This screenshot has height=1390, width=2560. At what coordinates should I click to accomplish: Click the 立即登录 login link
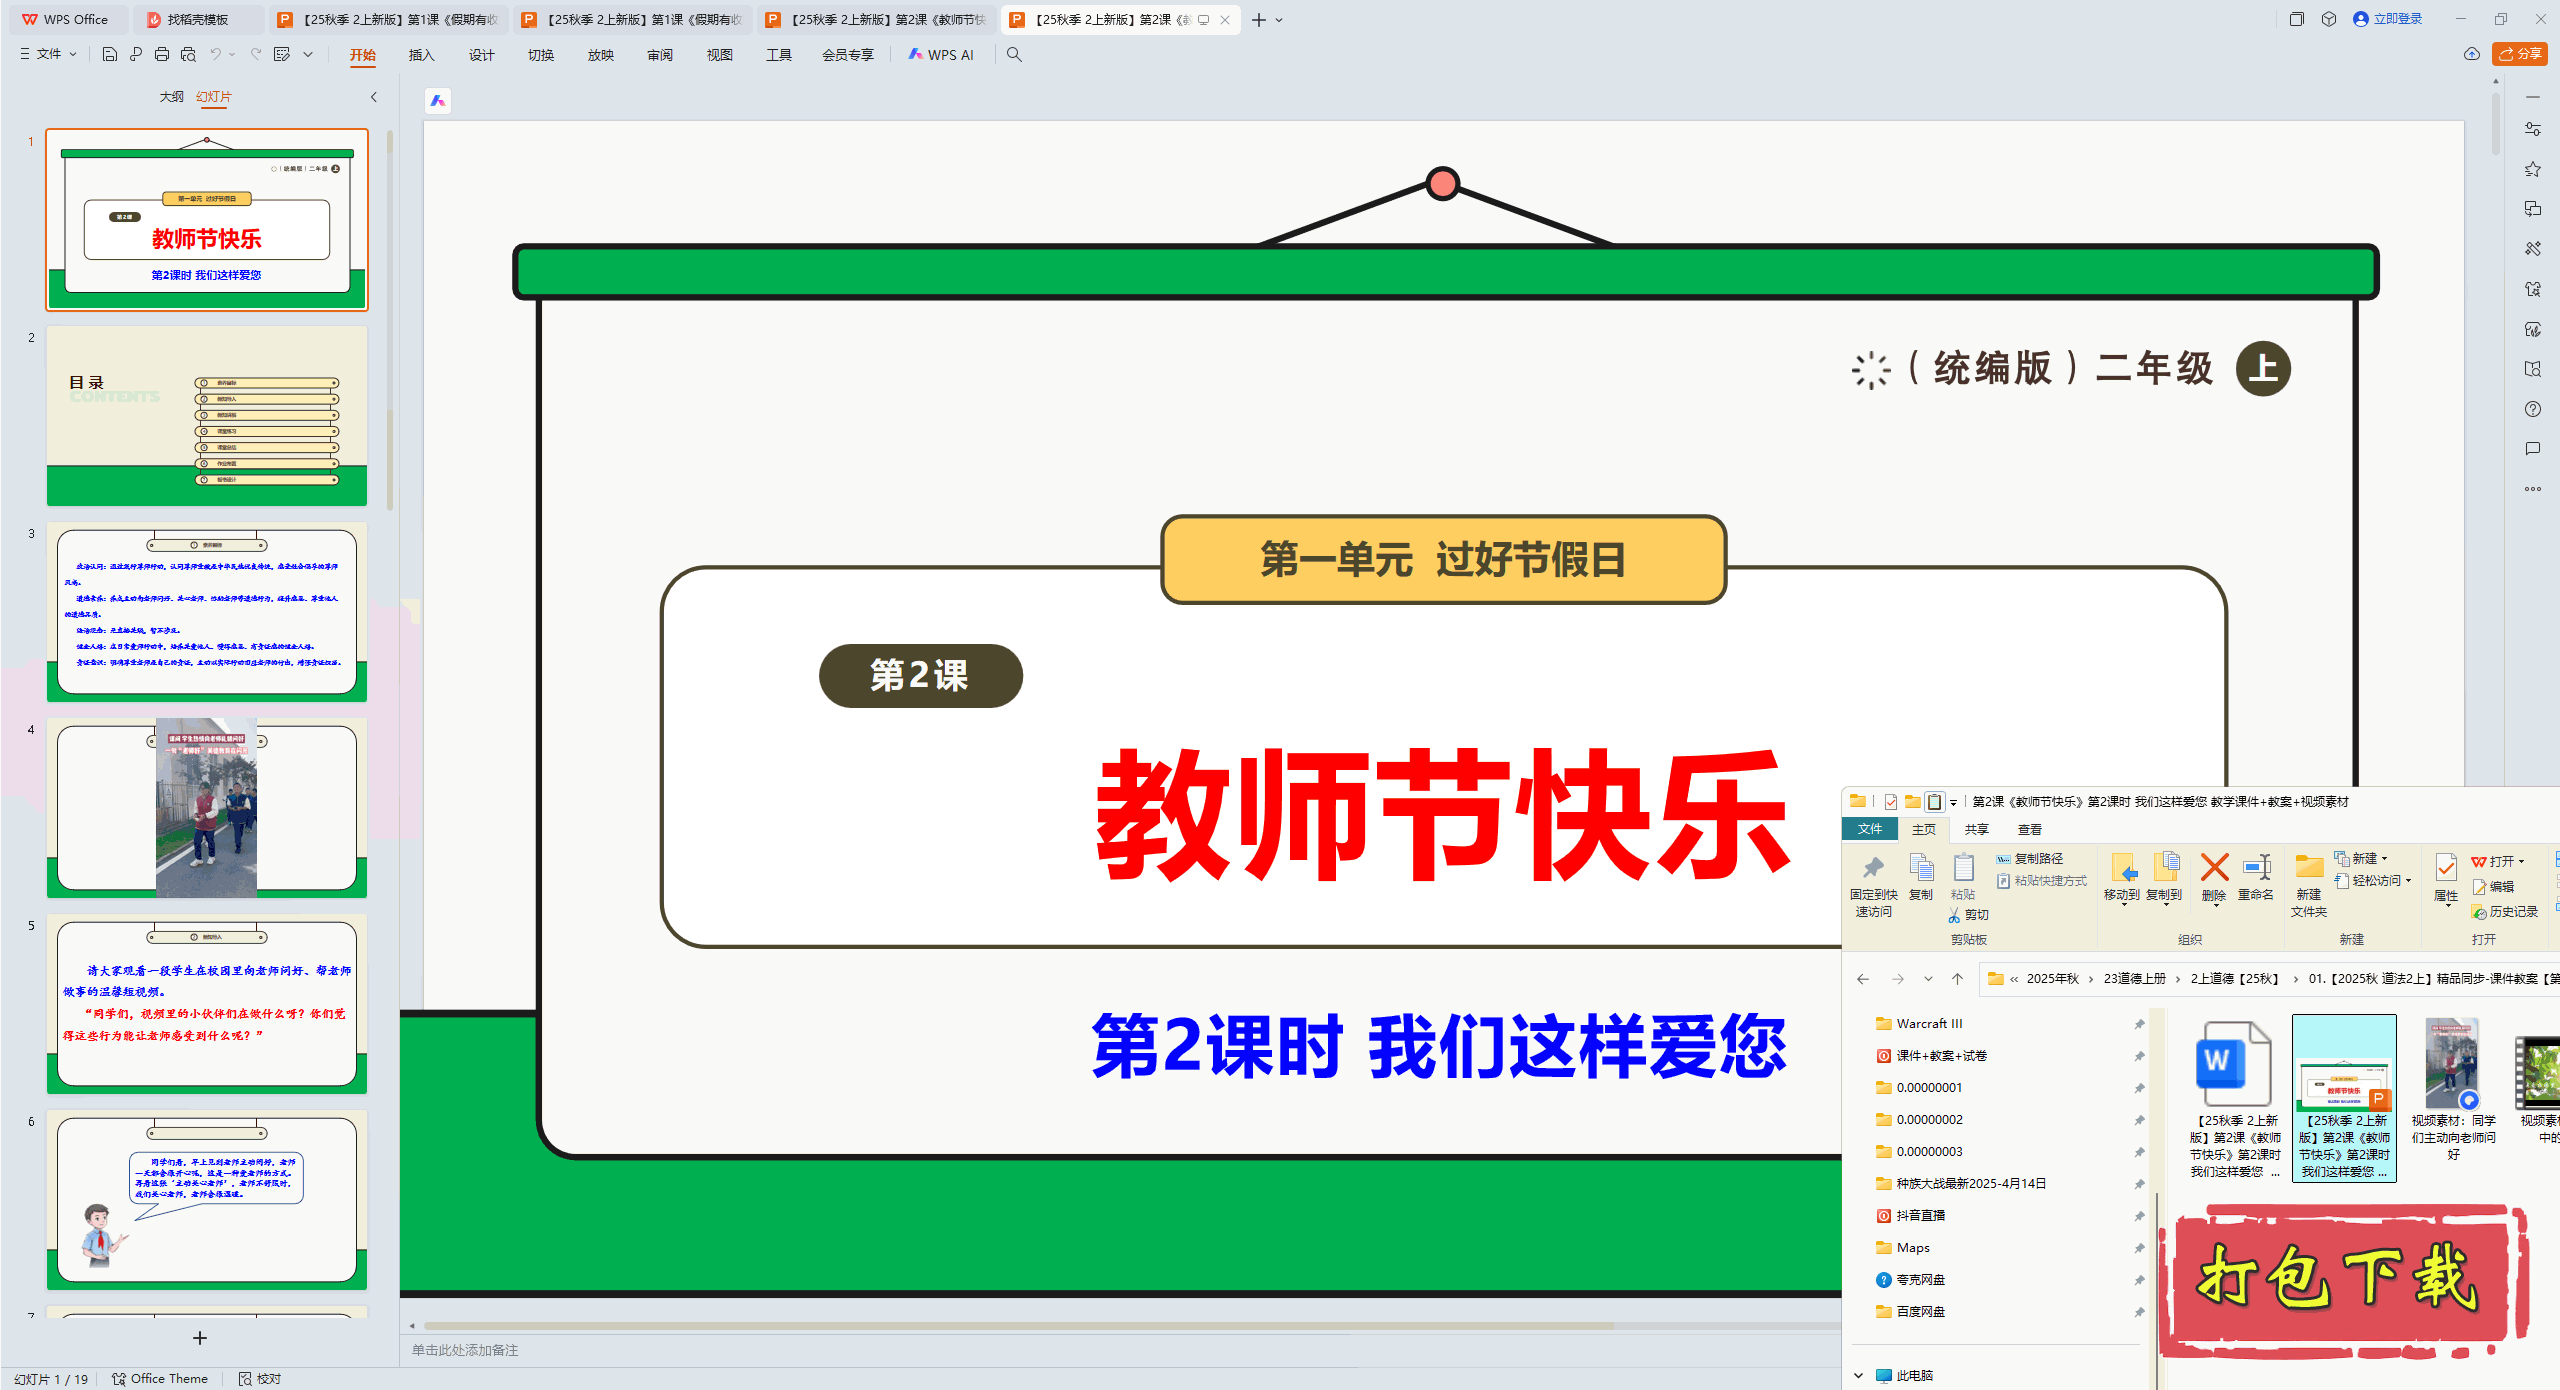(2397, 19)
